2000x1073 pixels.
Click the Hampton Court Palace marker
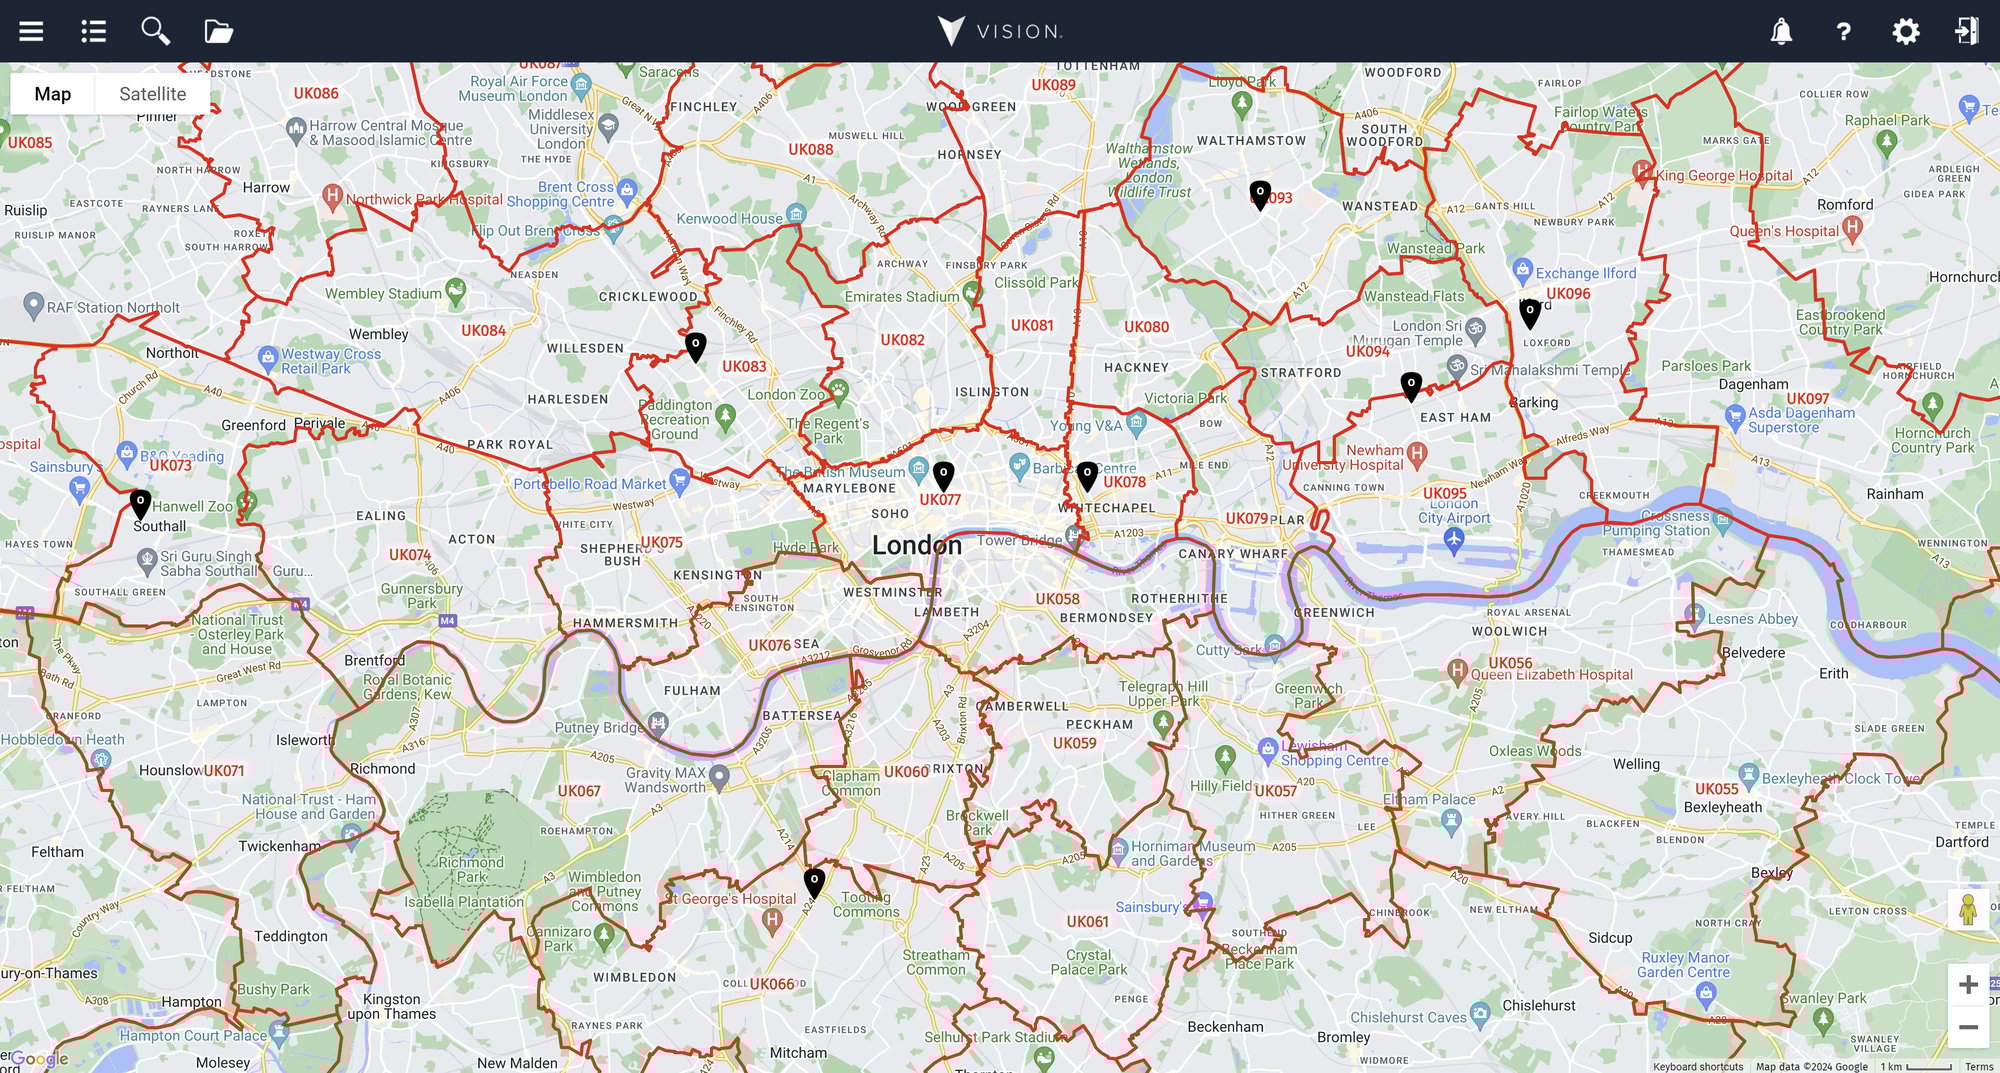279,1031
